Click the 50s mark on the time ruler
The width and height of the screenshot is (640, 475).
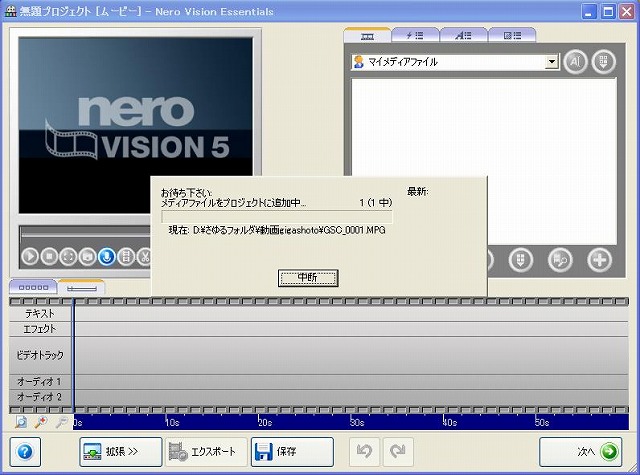[x=542, y=422]
